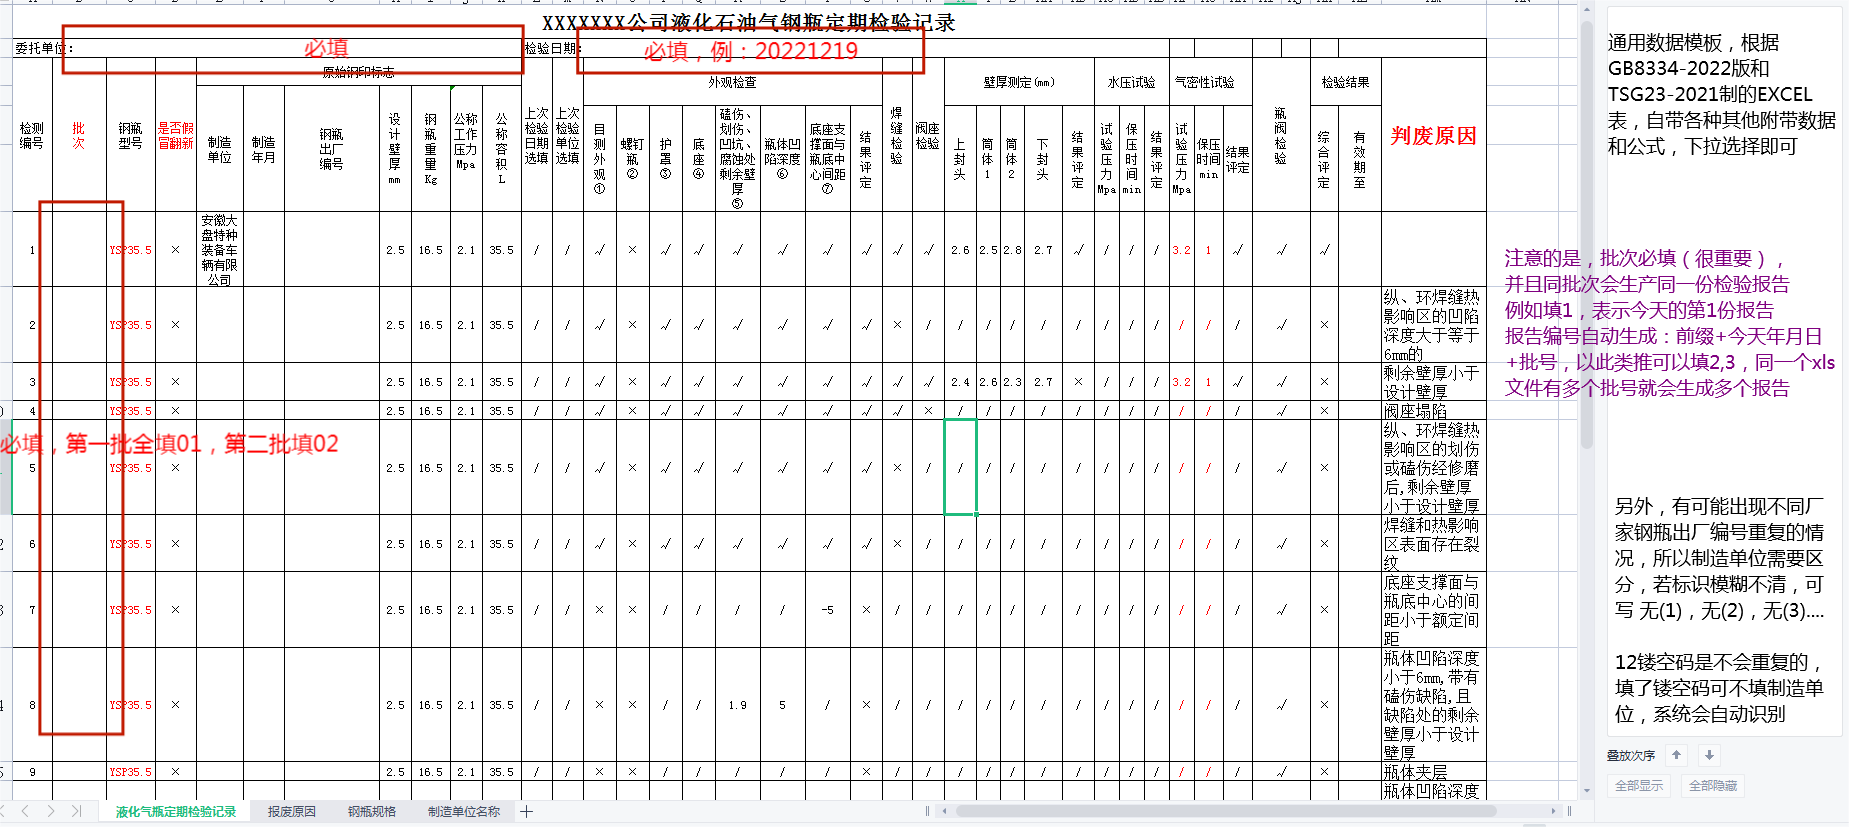Move object up in stacking order
This screenshot has width=1849, height=827.
[1677, 755]
